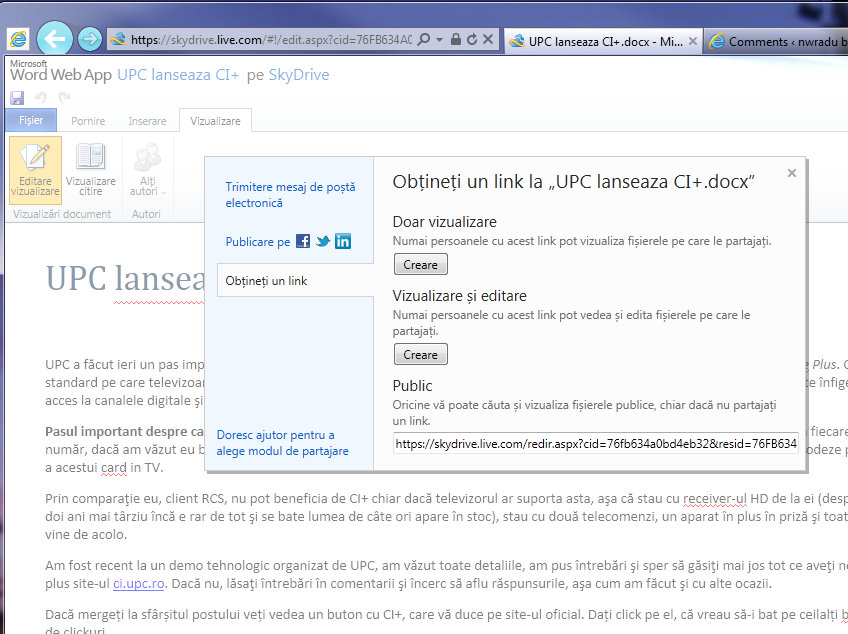Image resolution: width=848 pixels, height=634 pixels.
Task: Click the 'Microsoft Word Web App' logo text
Action: pos(61,71)
